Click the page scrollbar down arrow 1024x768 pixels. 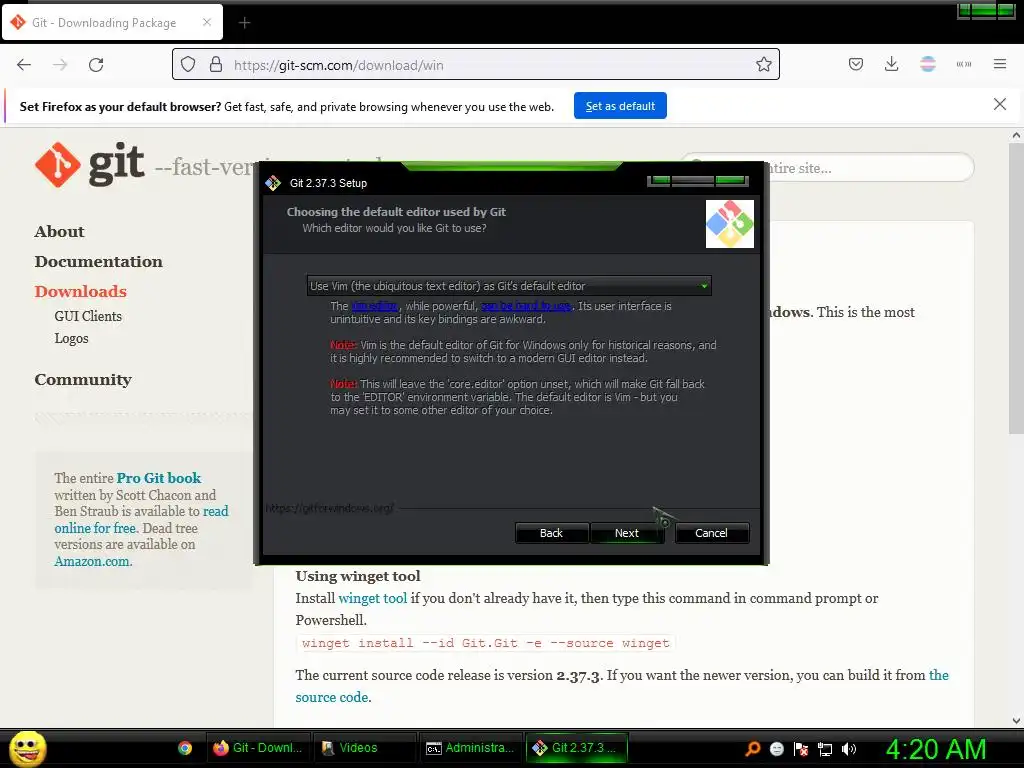1016,720
